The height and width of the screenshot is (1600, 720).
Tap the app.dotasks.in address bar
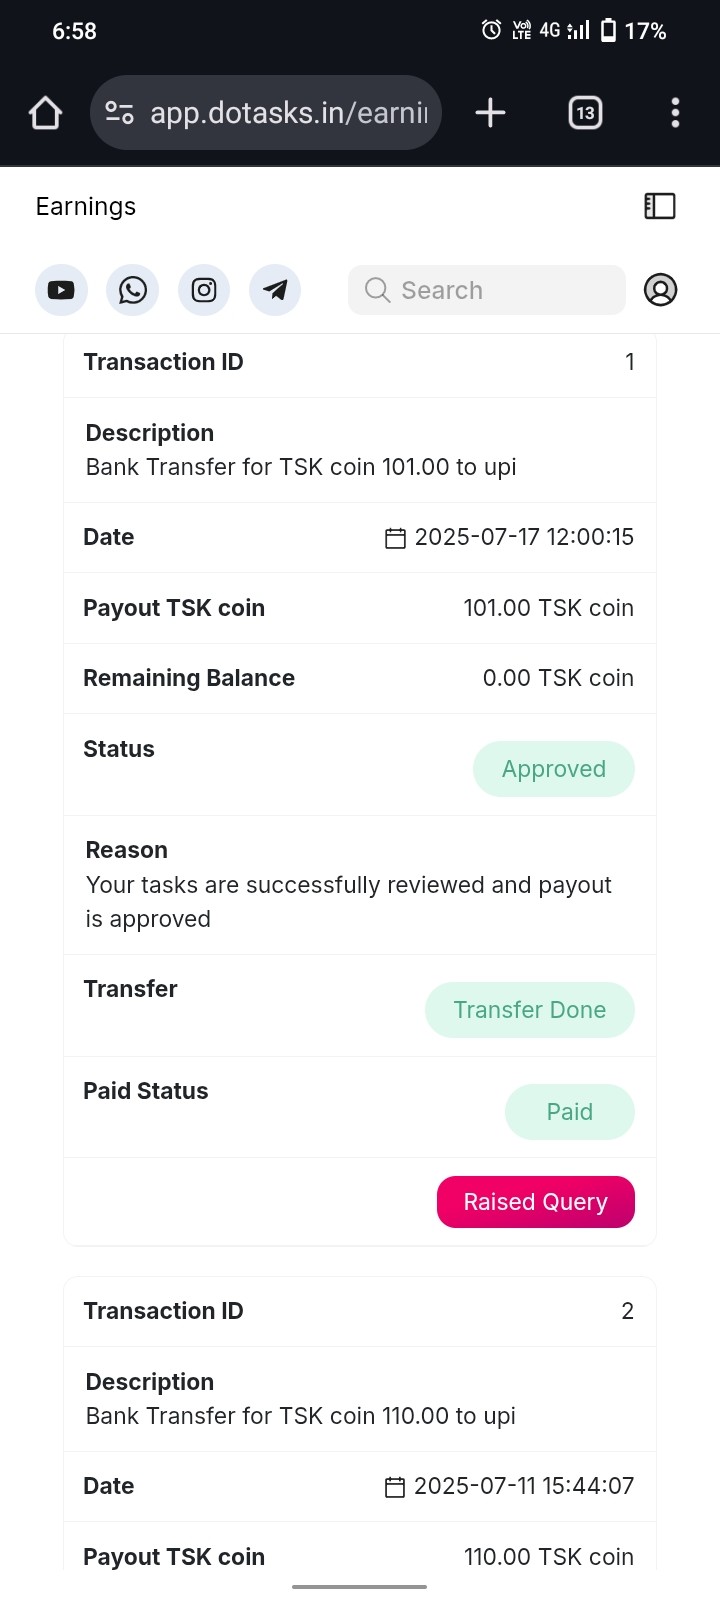pyautogui.click(x=289, y=113)
